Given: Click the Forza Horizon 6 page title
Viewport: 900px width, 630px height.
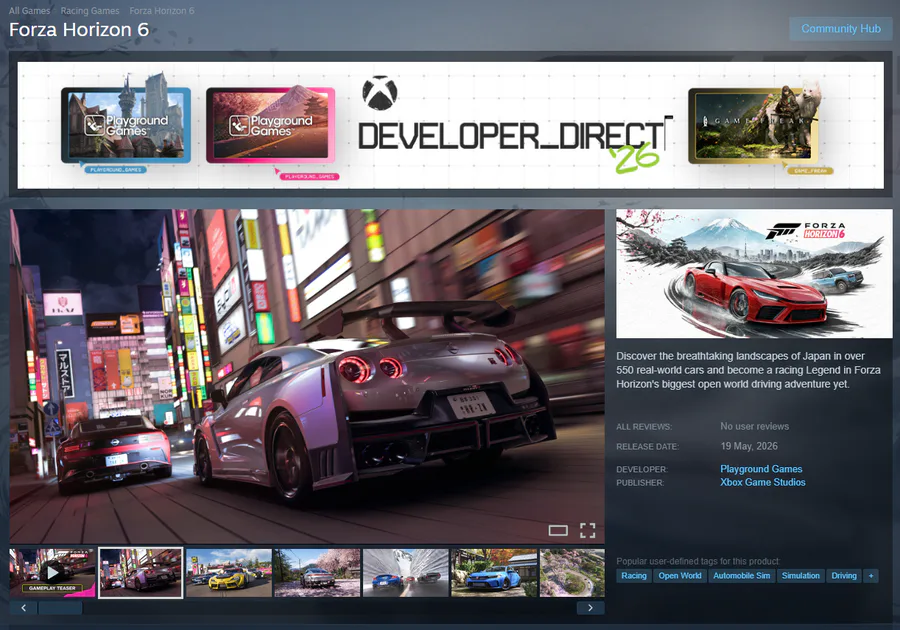Looking at the screenshot, I should [x=79, y=29].
